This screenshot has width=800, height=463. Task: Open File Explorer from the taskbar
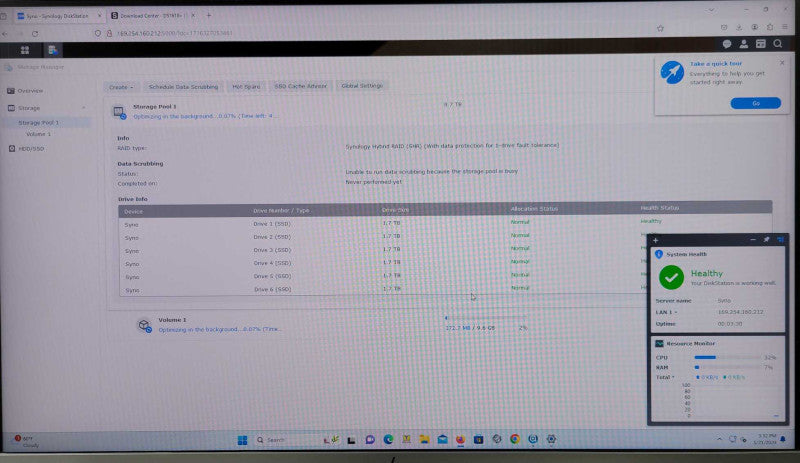424,439
